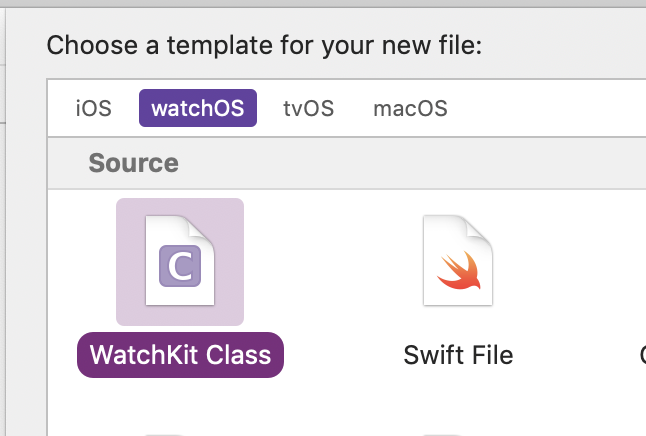Click the gray window strip above the dialog
This screenshot has width=646, height=436.
(x=320, y=3)
